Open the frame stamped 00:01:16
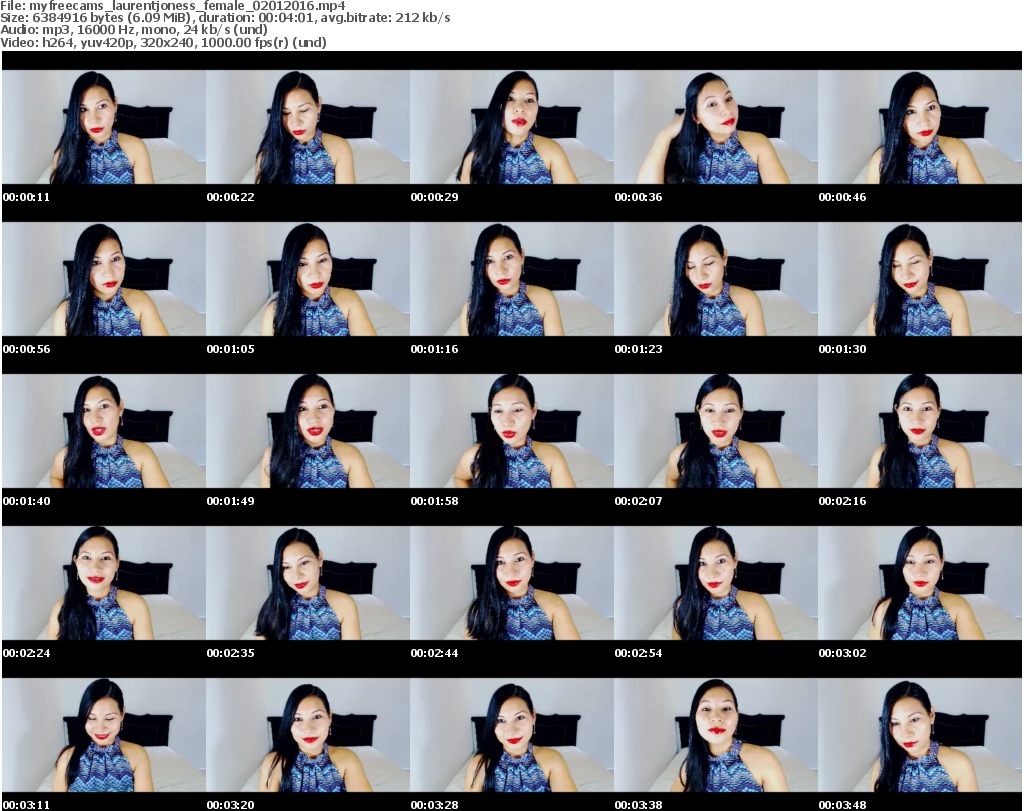 point(512,279)
